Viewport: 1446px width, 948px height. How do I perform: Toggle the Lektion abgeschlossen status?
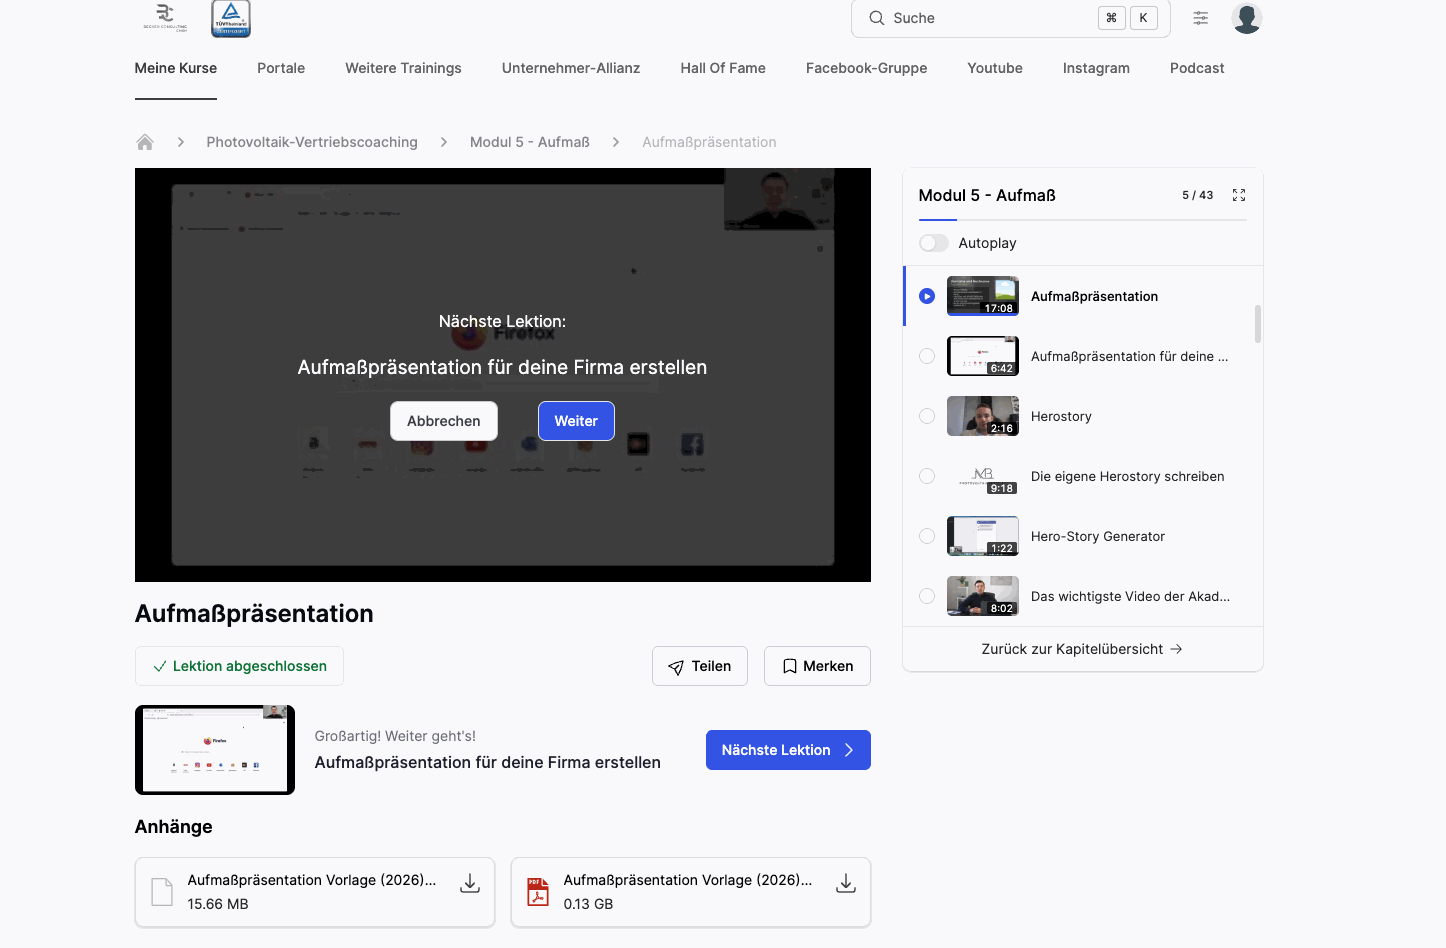tap(239, 666)
